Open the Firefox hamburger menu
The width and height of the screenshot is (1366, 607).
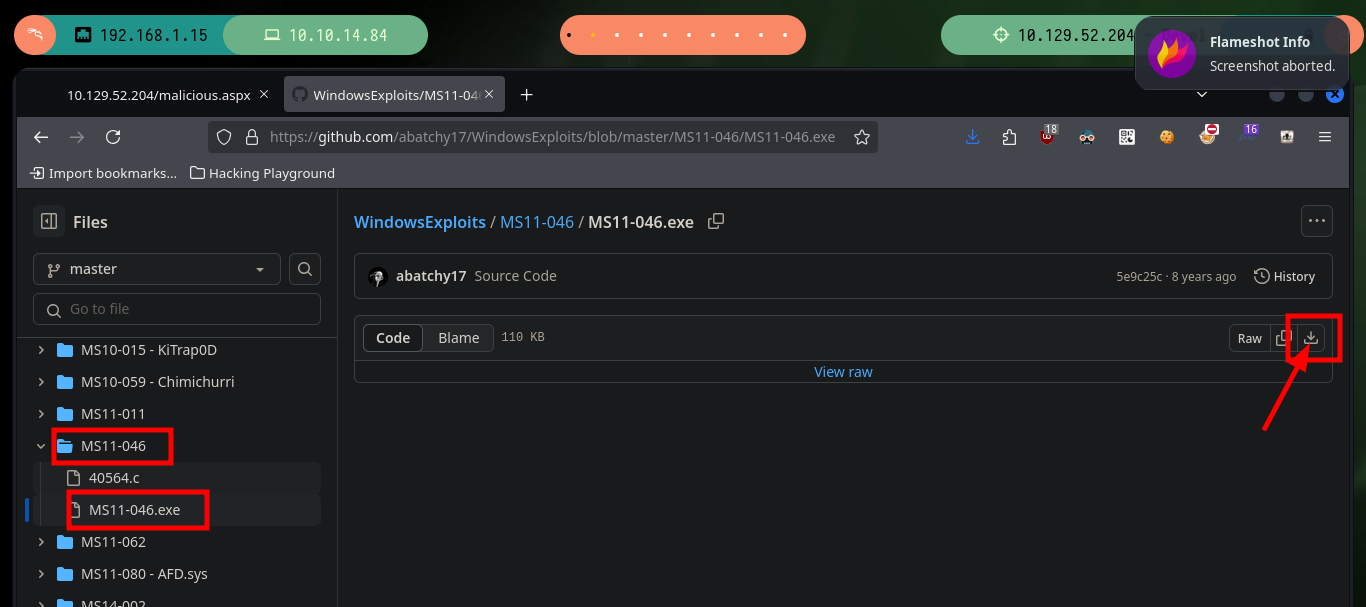[1325, 137]
